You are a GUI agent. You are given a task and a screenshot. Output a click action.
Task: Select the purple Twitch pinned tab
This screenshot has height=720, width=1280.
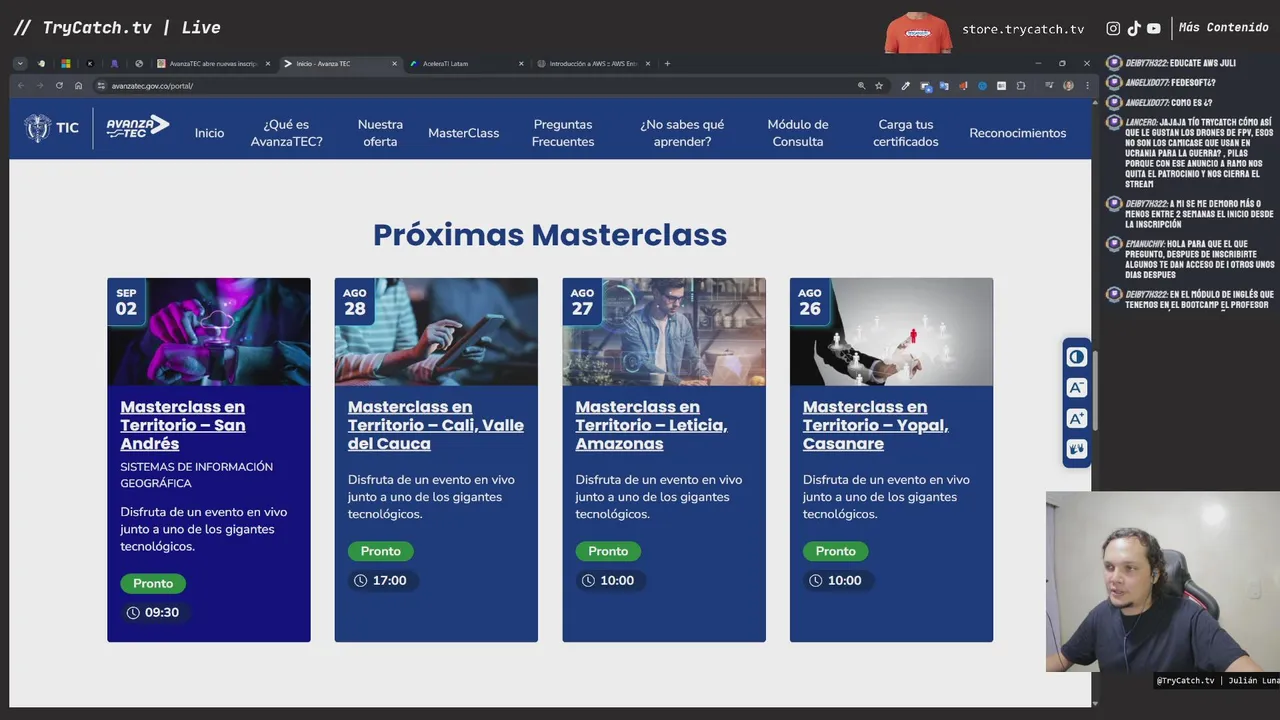[115, 64]
